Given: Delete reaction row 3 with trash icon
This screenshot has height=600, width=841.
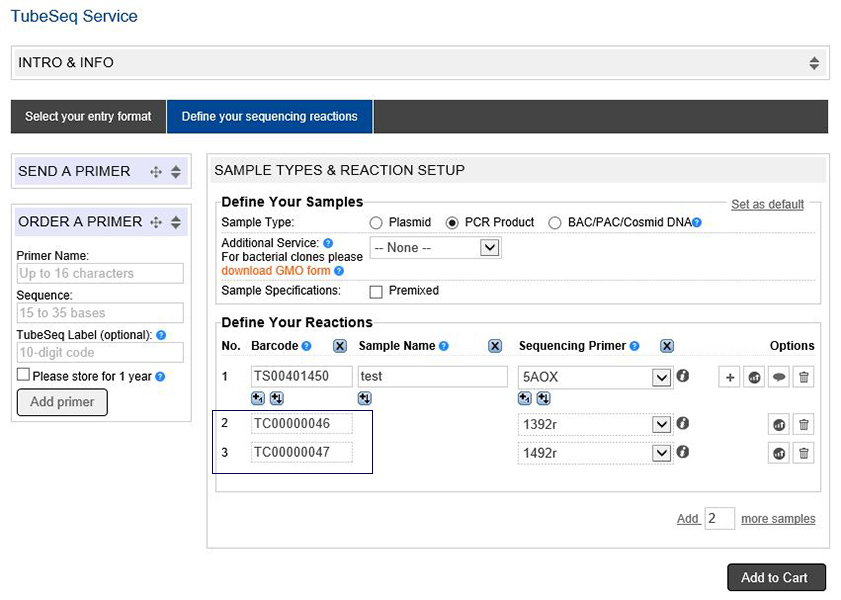Looking at the screenshot, I should pos(803,453).
